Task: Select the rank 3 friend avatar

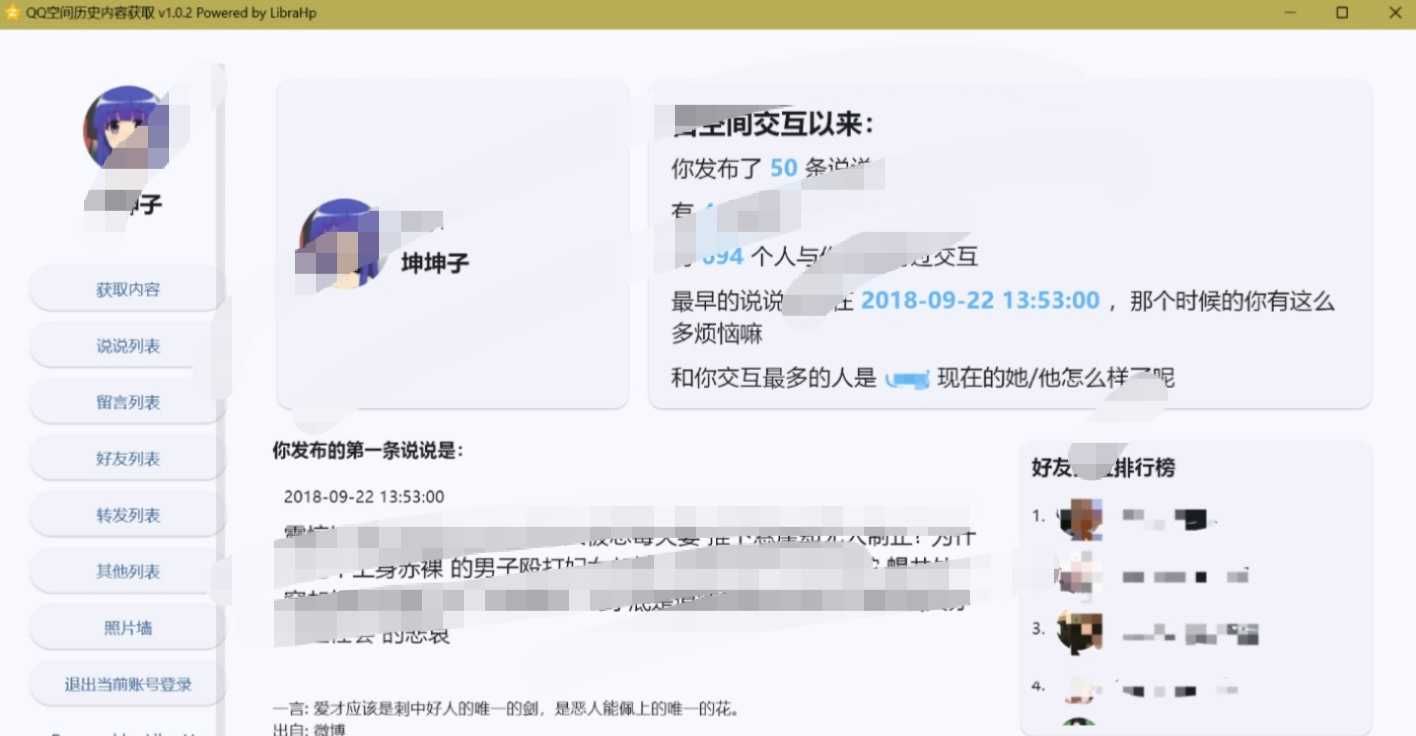Action: pyautogui.click(x=1081, y=633)
